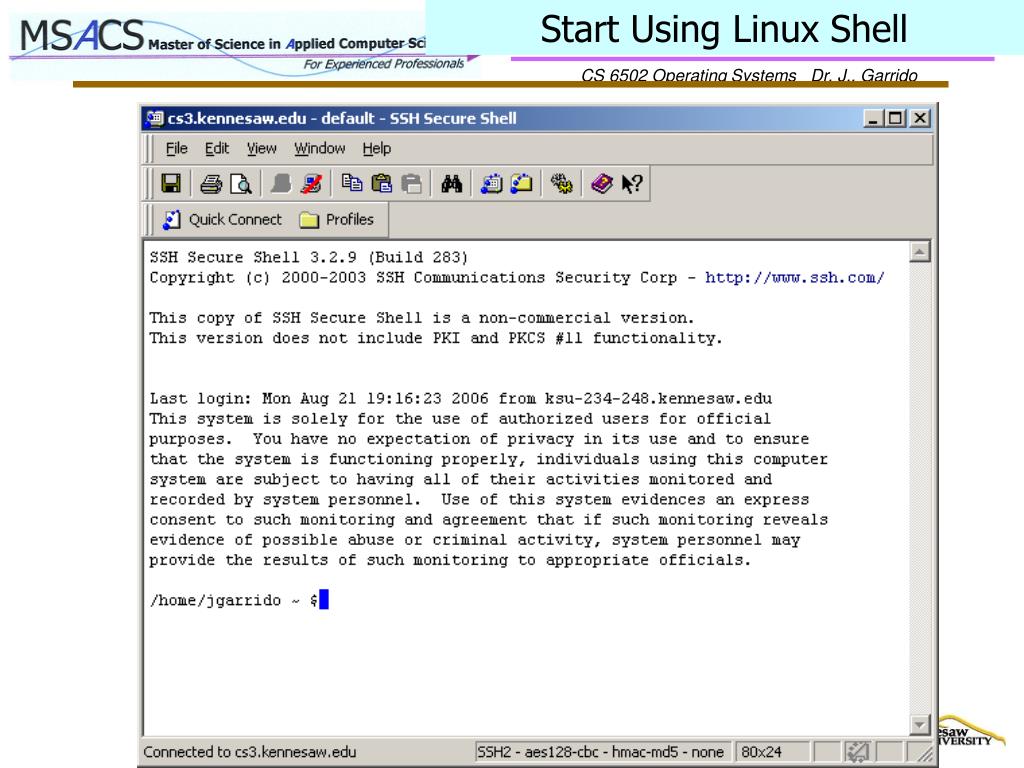1024x768 pixels.
Task: Open the View menu
Action: pyautogui.click(x=261, y=149)
